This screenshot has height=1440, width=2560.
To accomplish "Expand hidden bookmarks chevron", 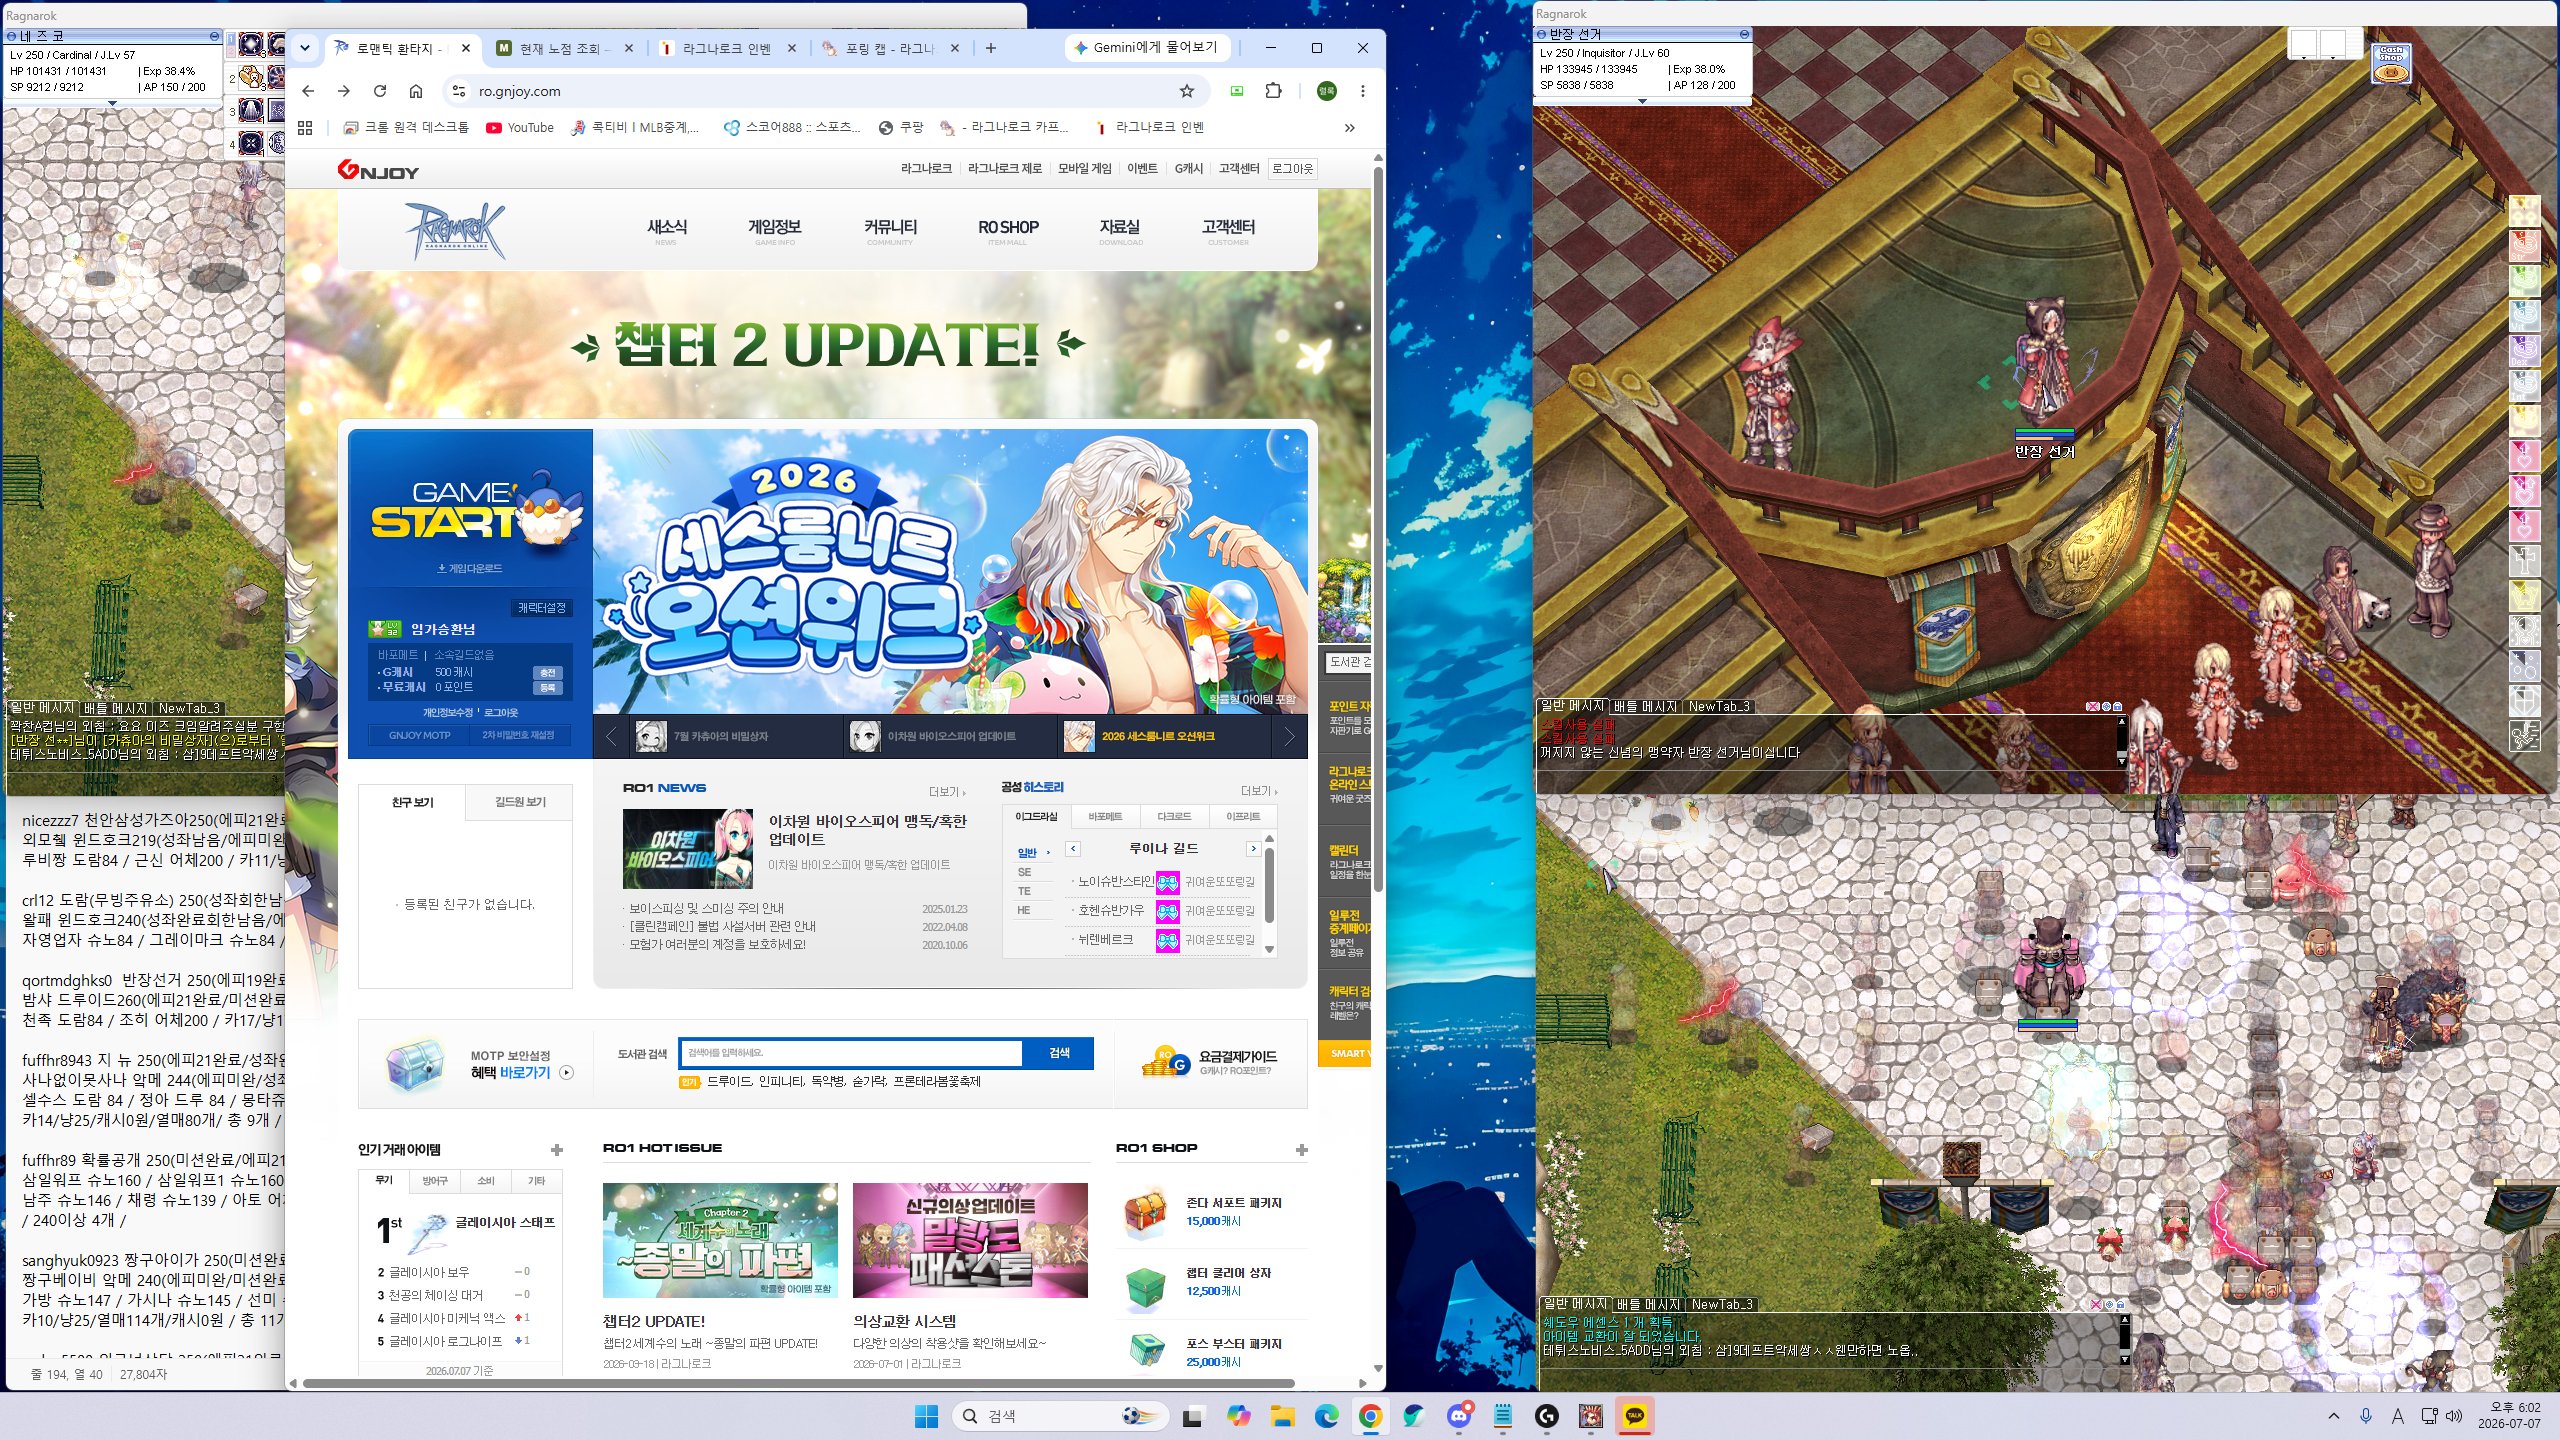I will pyautogui.click(x=1349, y=128).
